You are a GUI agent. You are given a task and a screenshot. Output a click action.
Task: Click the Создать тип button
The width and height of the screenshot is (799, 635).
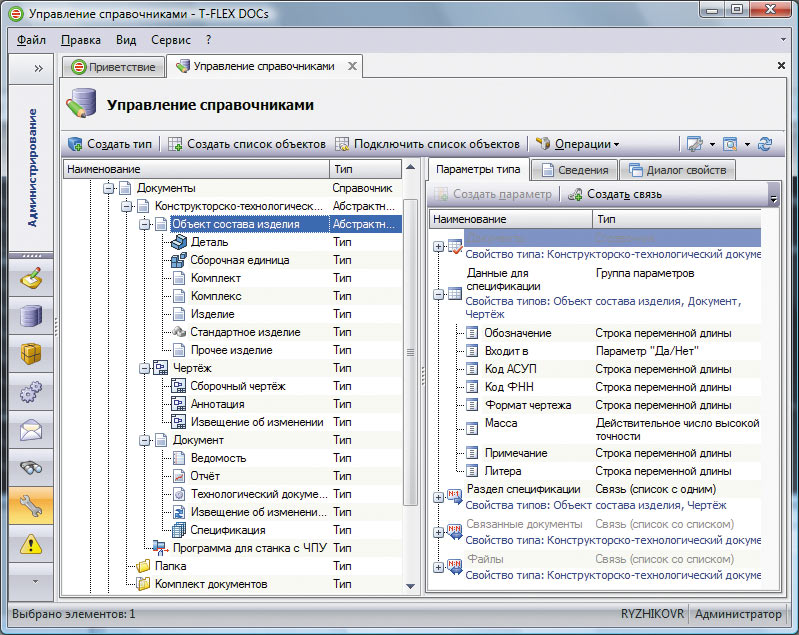click(x=110, y=144)
